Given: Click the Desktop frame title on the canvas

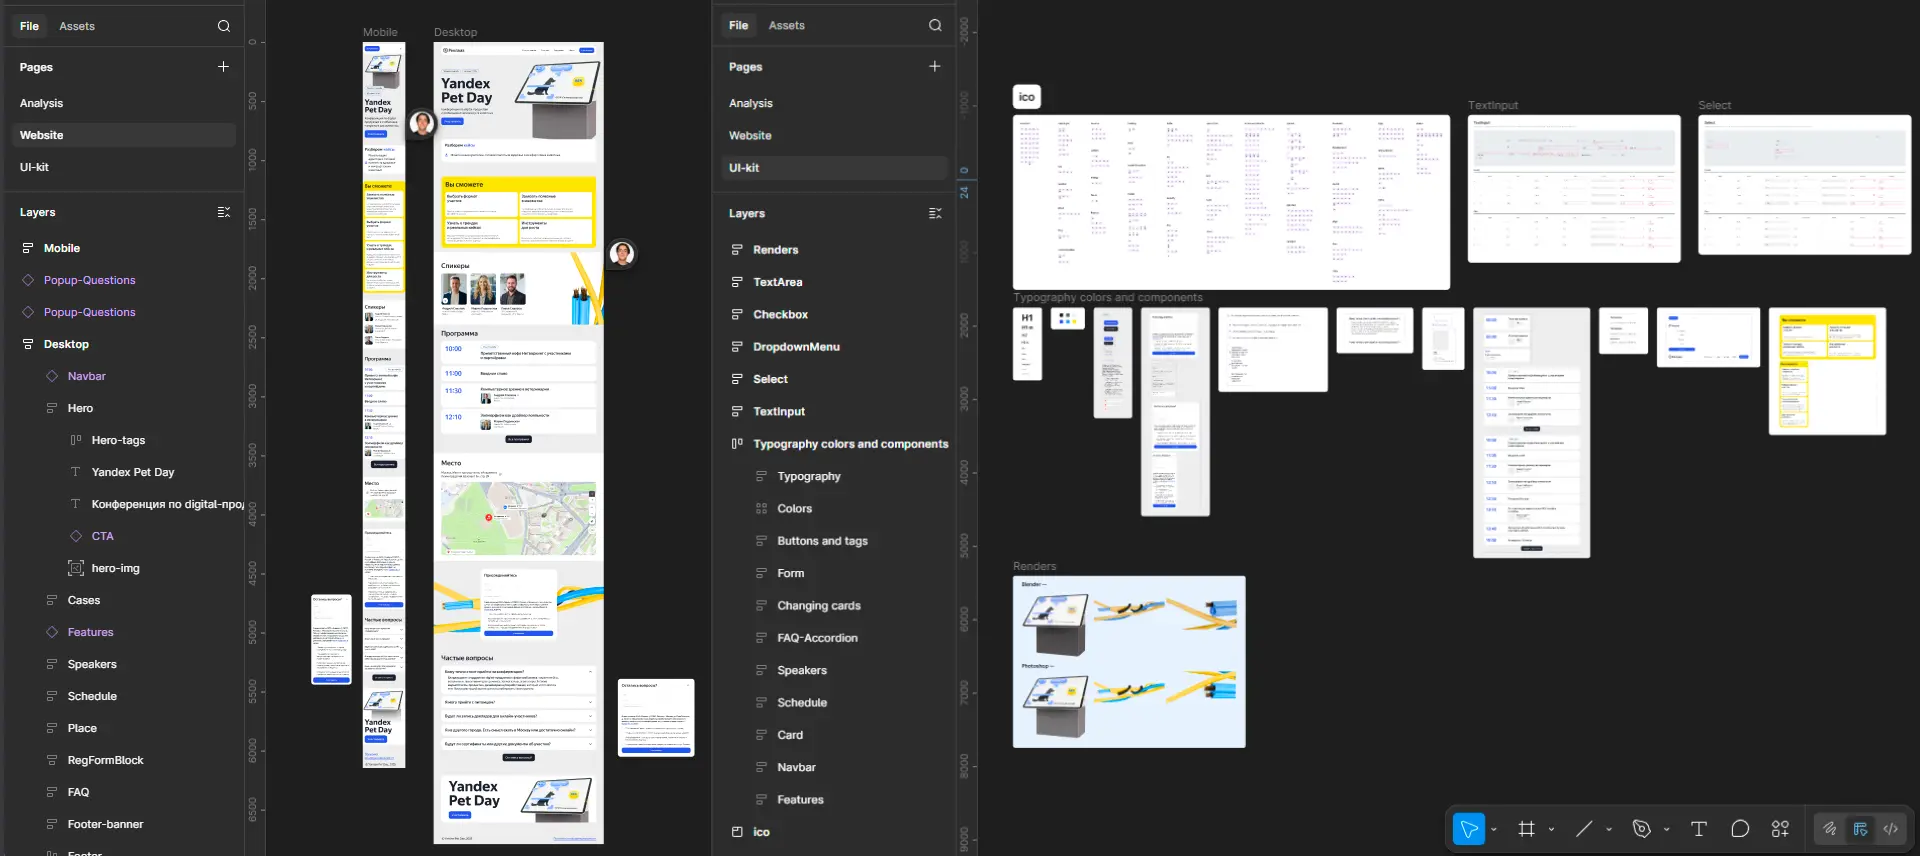Looking at the screenshot, I should [455, 33].
